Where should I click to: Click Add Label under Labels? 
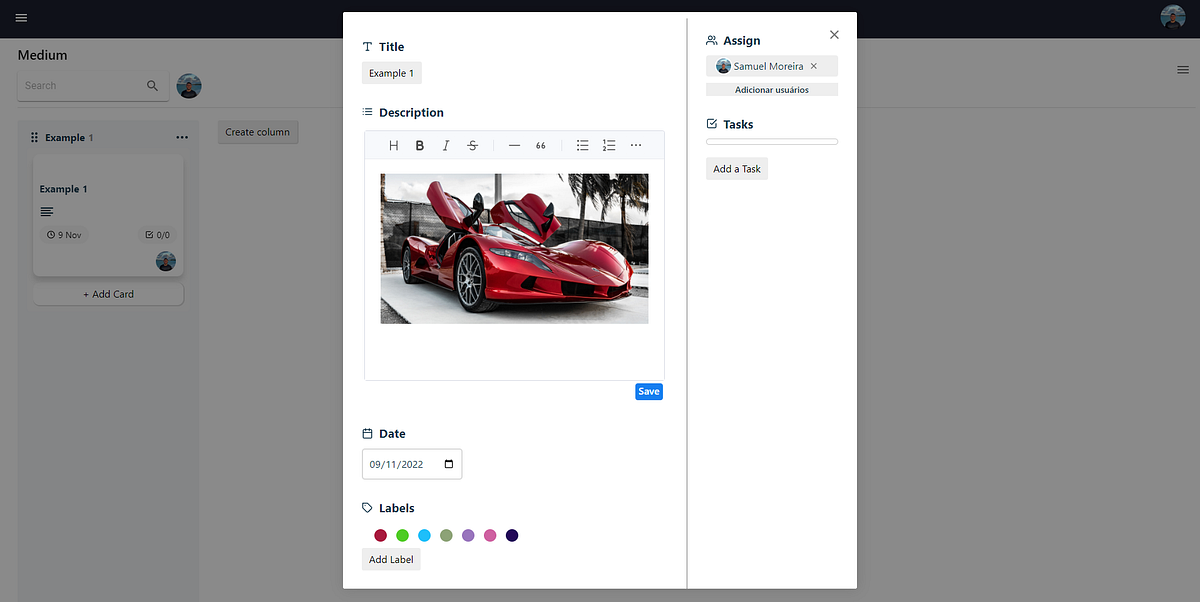pos(390,559)
